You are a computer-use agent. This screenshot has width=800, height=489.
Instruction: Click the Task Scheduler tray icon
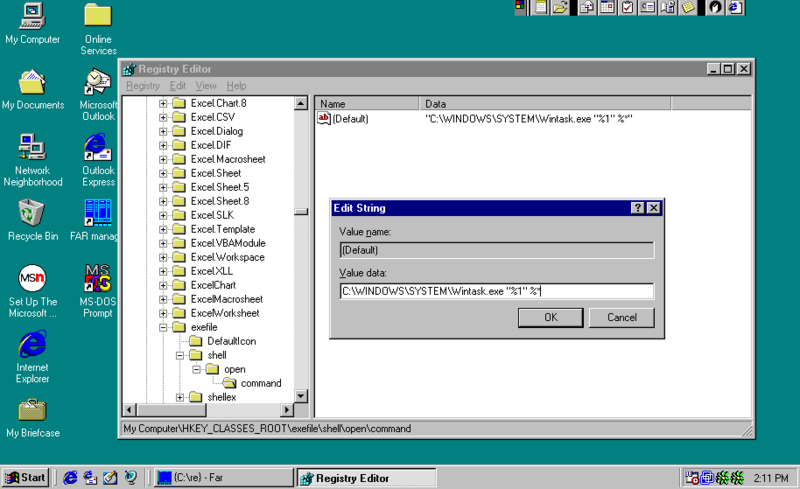click(692, 478)
